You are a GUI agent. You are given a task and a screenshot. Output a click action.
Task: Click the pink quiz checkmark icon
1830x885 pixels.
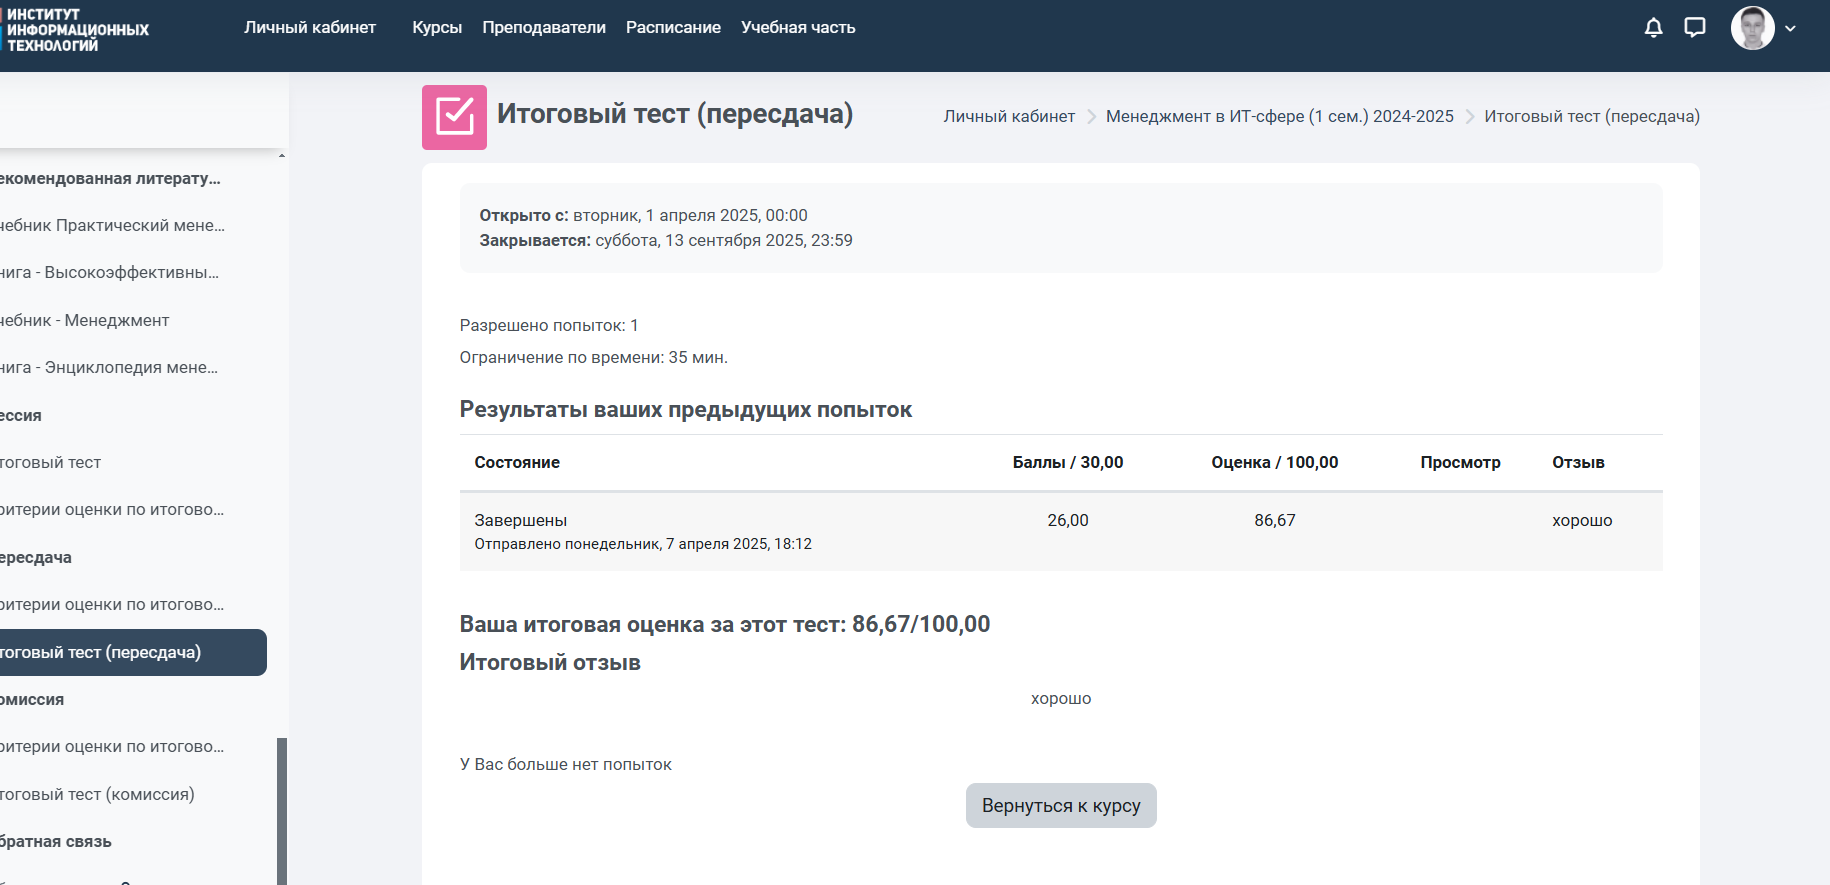454,117
